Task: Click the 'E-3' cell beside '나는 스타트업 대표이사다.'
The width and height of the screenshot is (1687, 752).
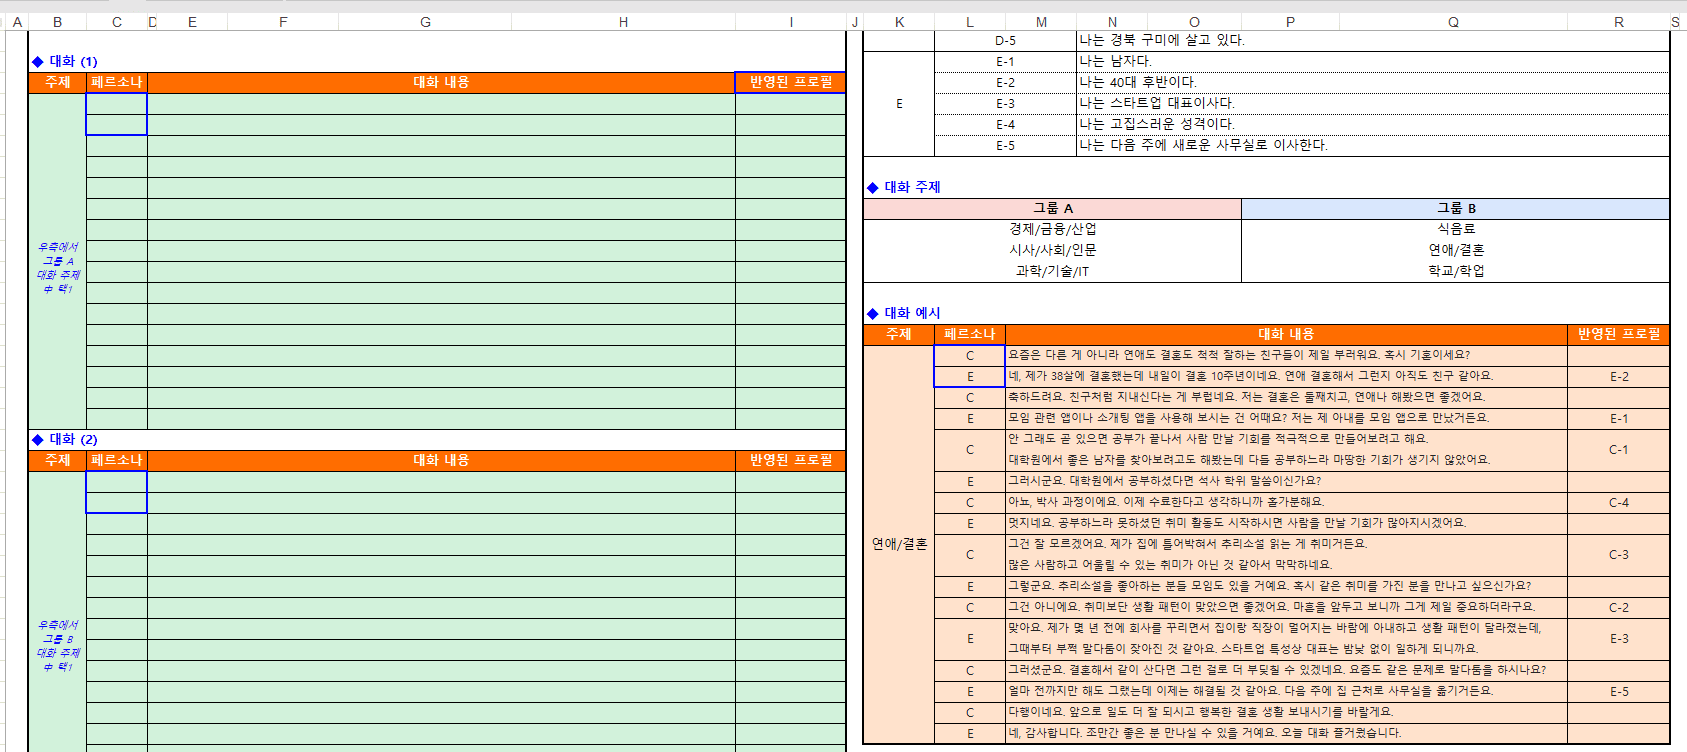Action: (x=1005, y=103)
